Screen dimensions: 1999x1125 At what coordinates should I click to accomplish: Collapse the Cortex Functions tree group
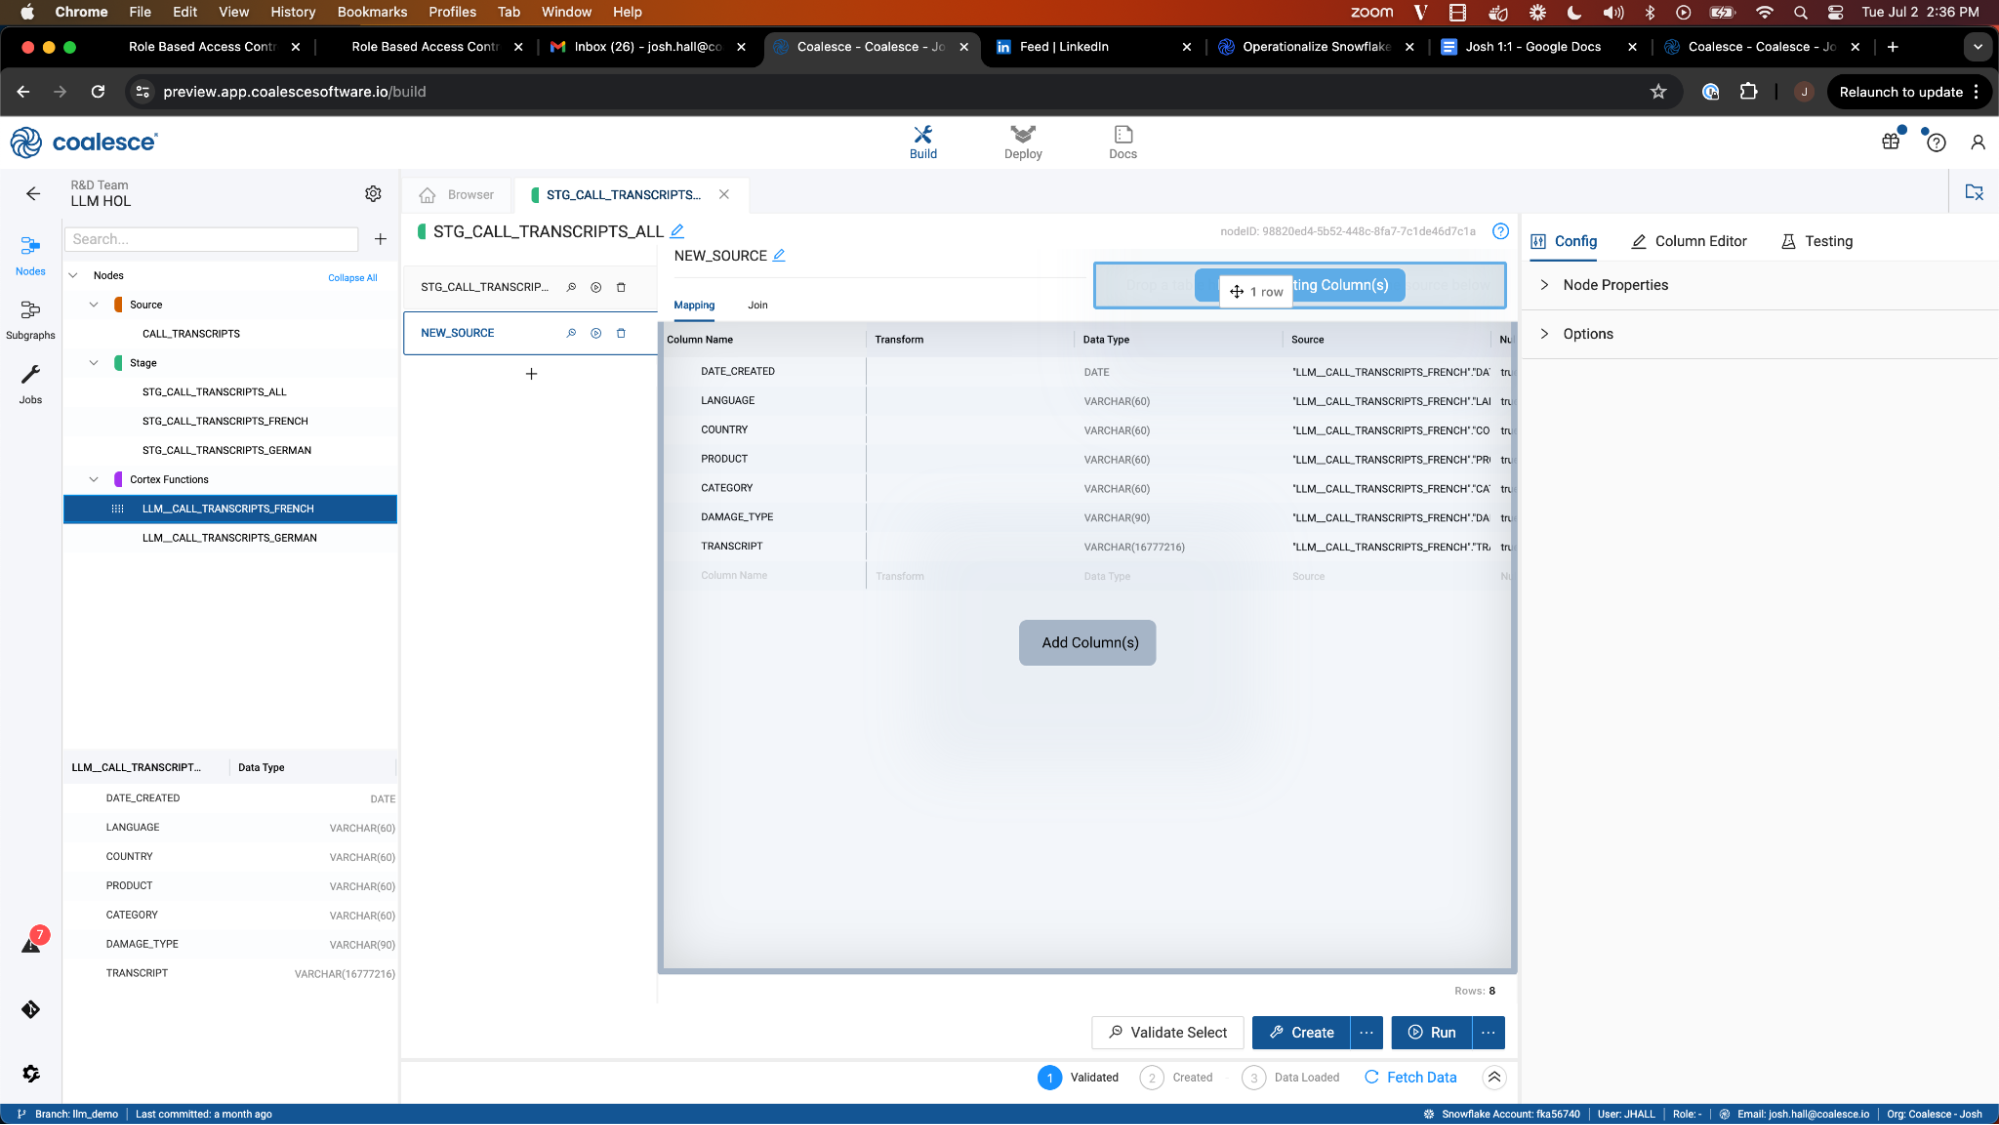[x=94, y=479]
